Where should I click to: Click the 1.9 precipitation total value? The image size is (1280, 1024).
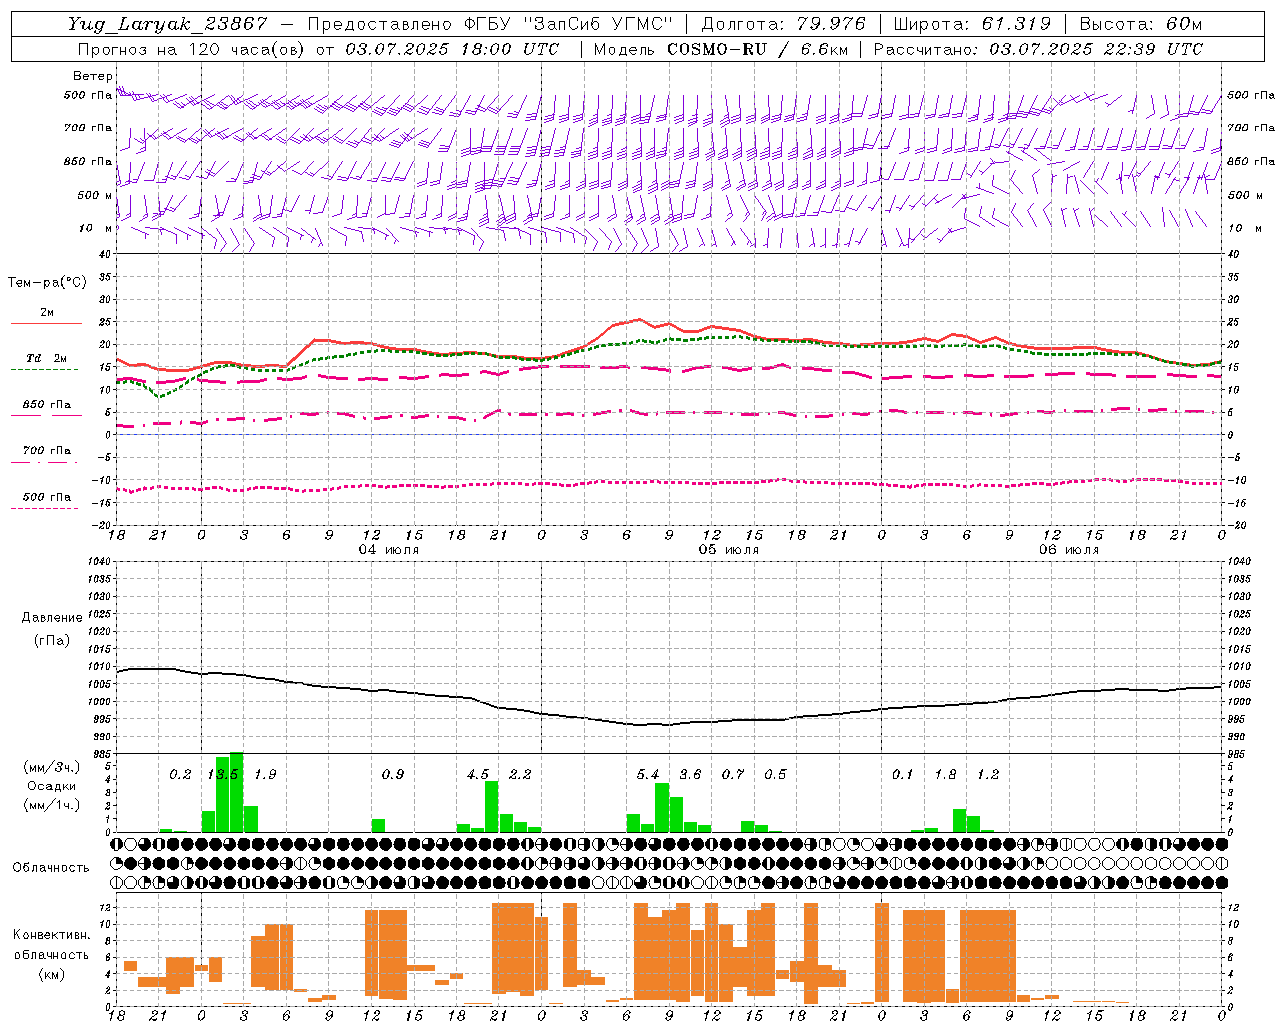tap(265, 775)
